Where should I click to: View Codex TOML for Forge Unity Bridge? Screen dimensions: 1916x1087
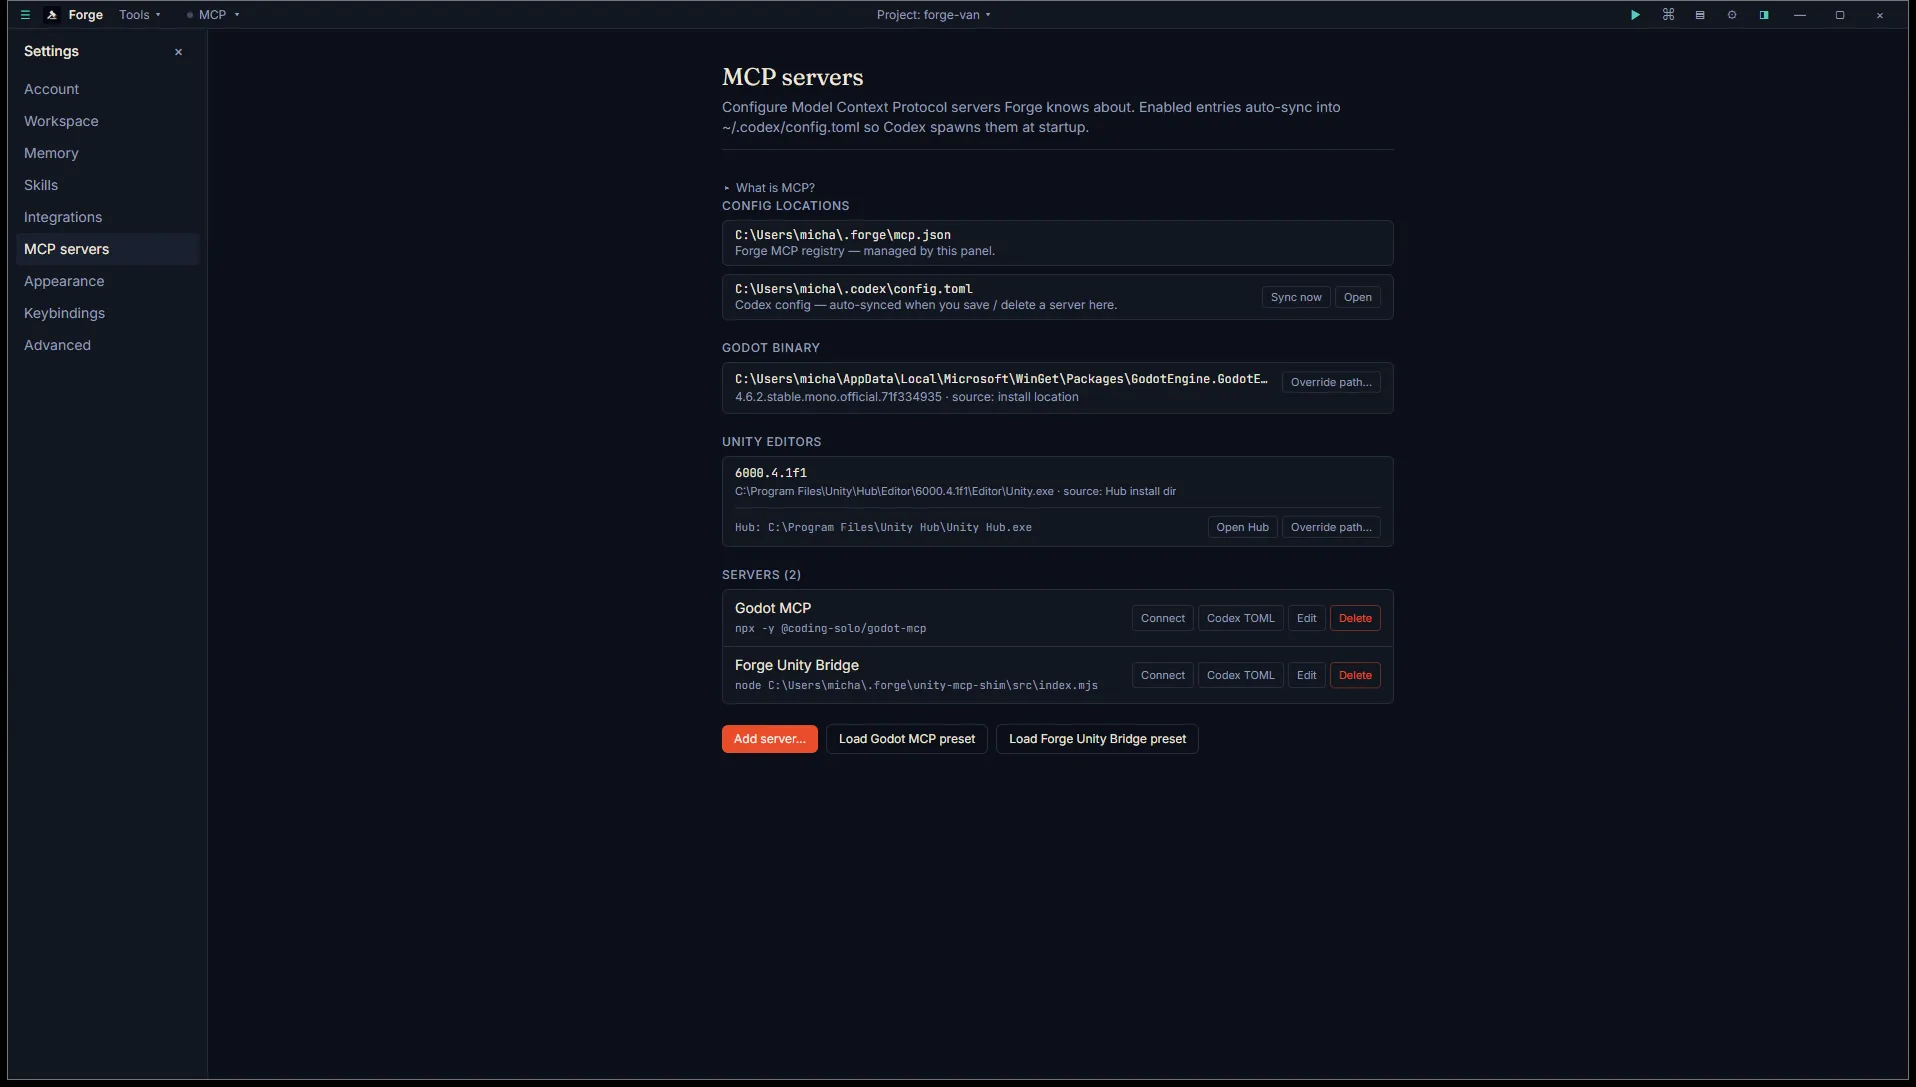pyautogui.click(x=1240, y=675)
